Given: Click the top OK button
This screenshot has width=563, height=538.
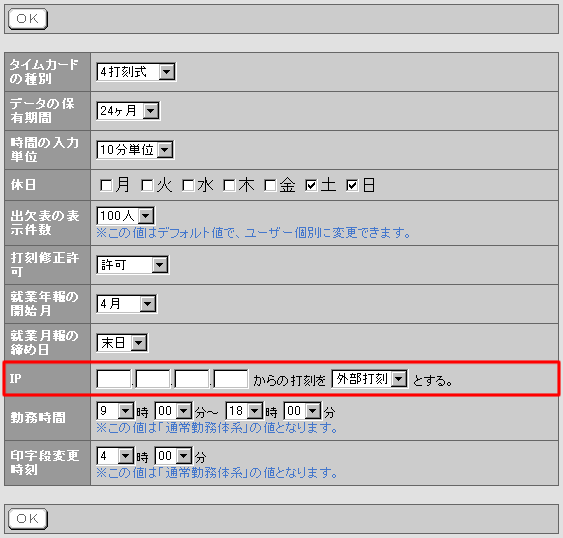Looking at the screenshot, I should 28,19.
